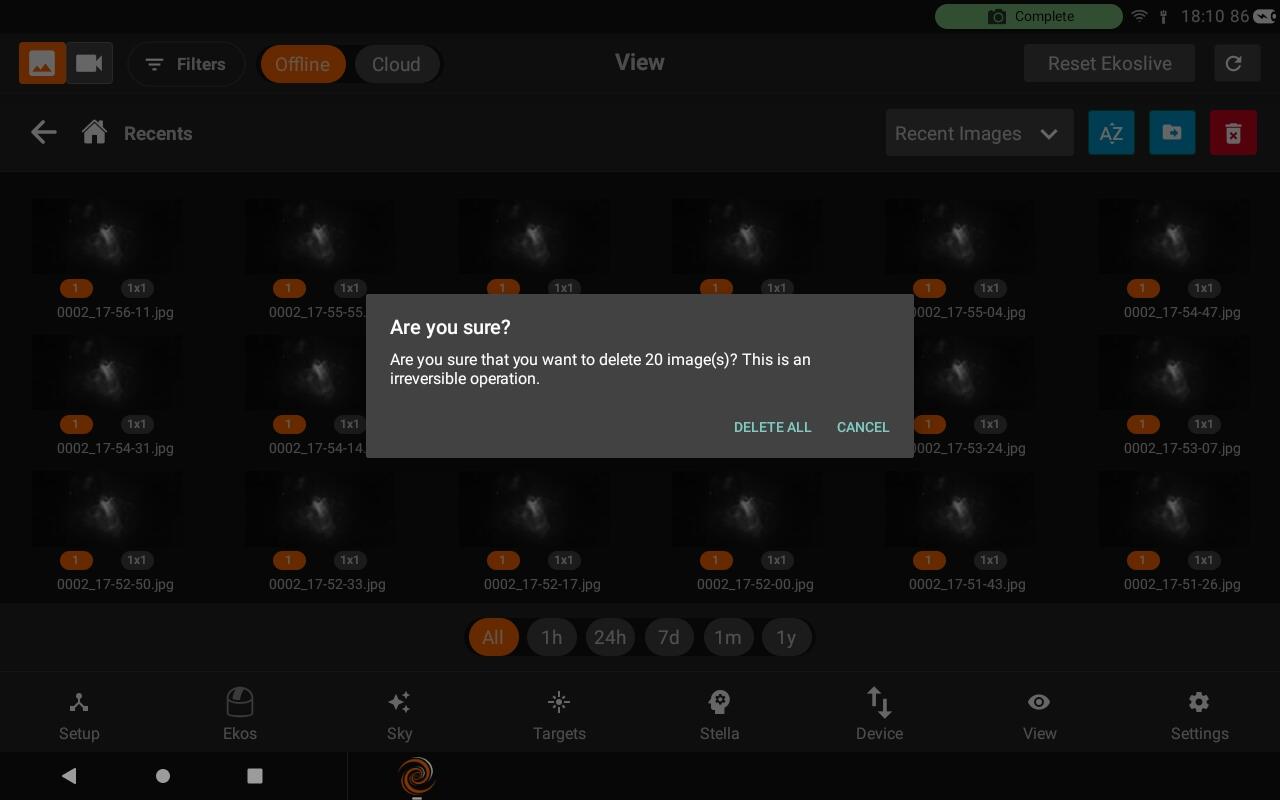The width and height of the screenshot is (1280, 800).
Task: Open the Settings tab
Action: point(1199,716)
